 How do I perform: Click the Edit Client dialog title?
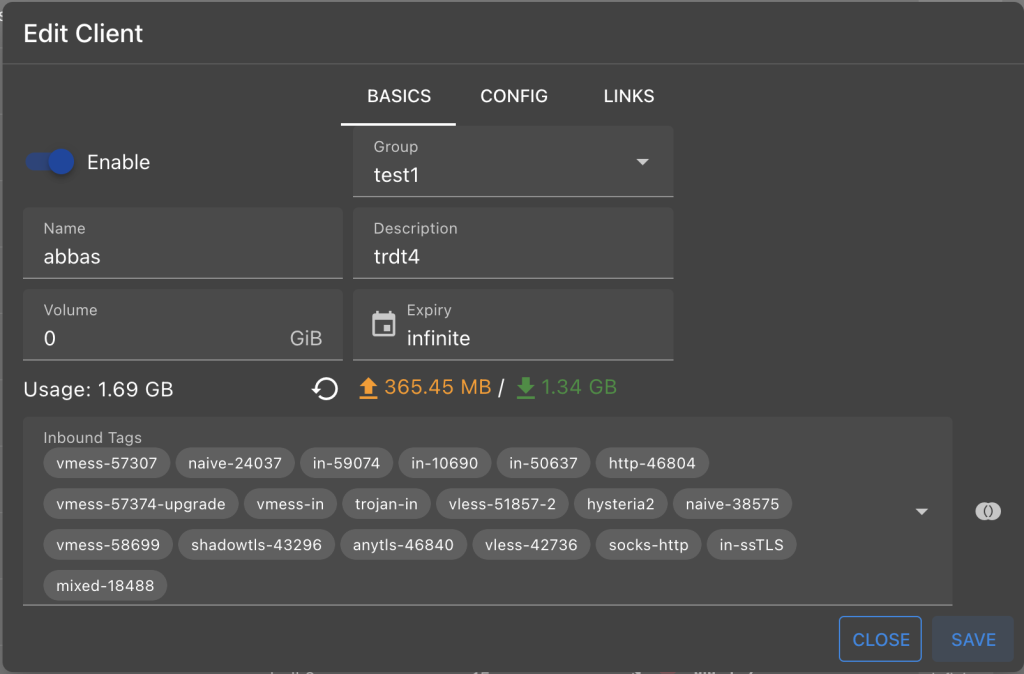coord(83,33)
